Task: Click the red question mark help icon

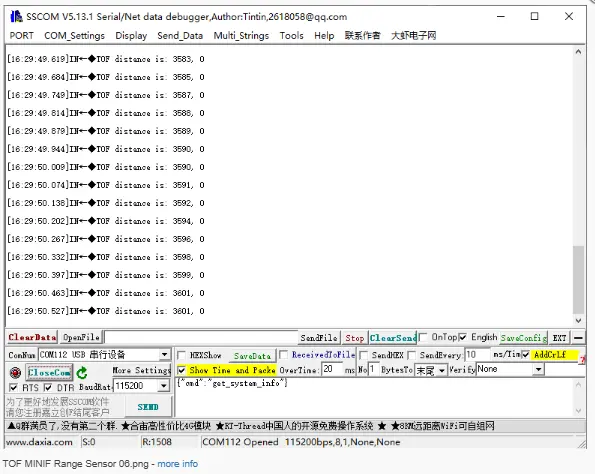Action: click(x=582, y=359)
